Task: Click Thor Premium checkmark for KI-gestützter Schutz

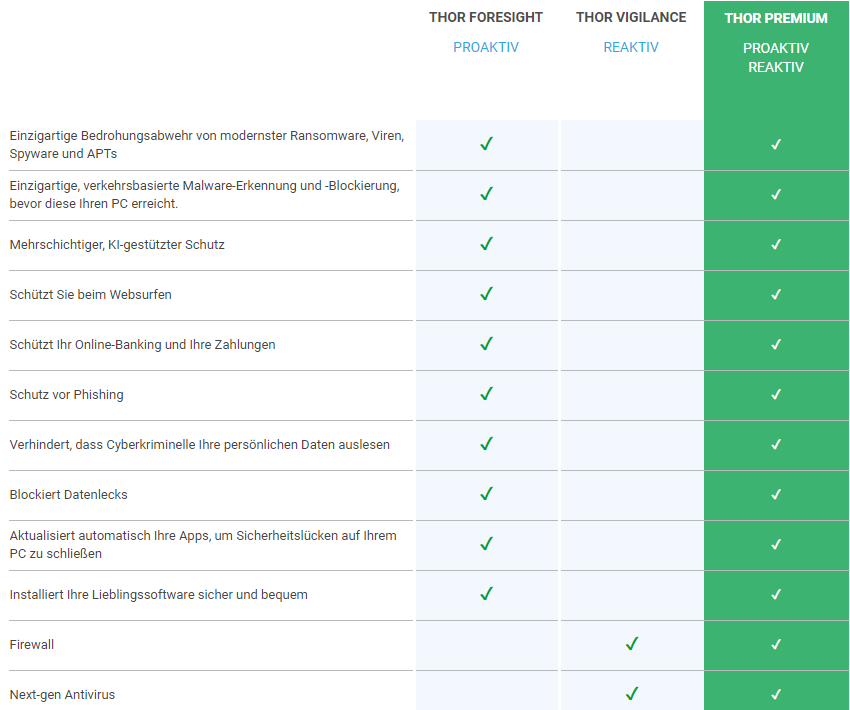Action: [x=776, y=244]
